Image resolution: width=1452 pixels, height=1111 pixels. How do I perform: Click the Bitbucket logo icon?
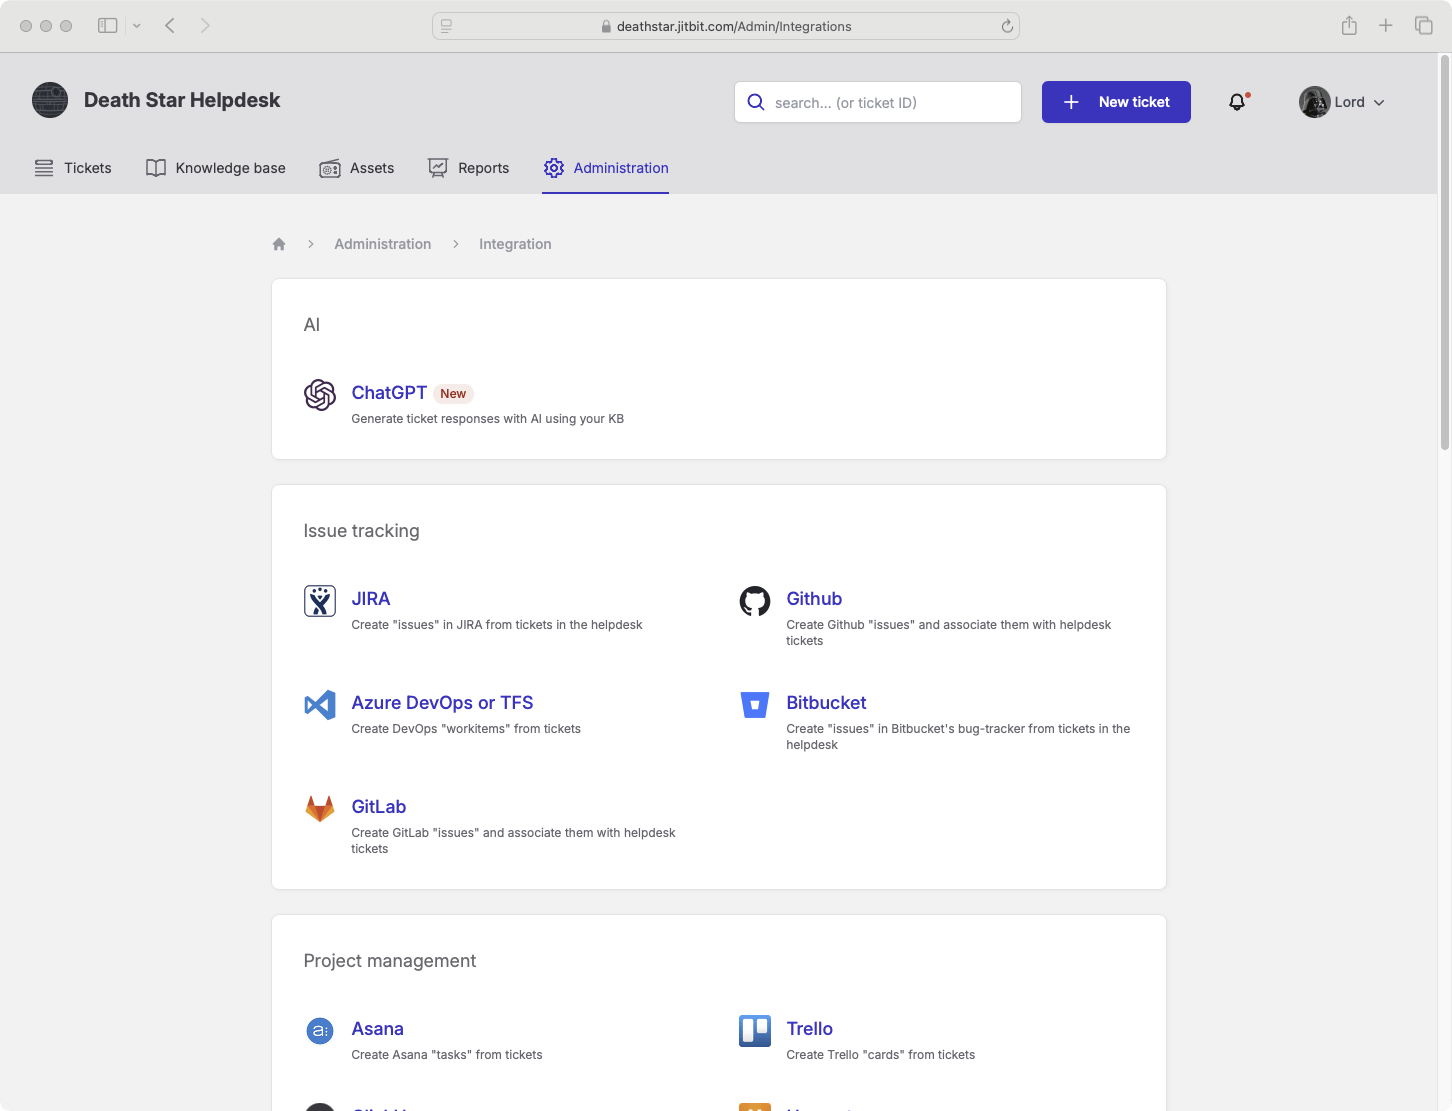[x=755, y=705]
